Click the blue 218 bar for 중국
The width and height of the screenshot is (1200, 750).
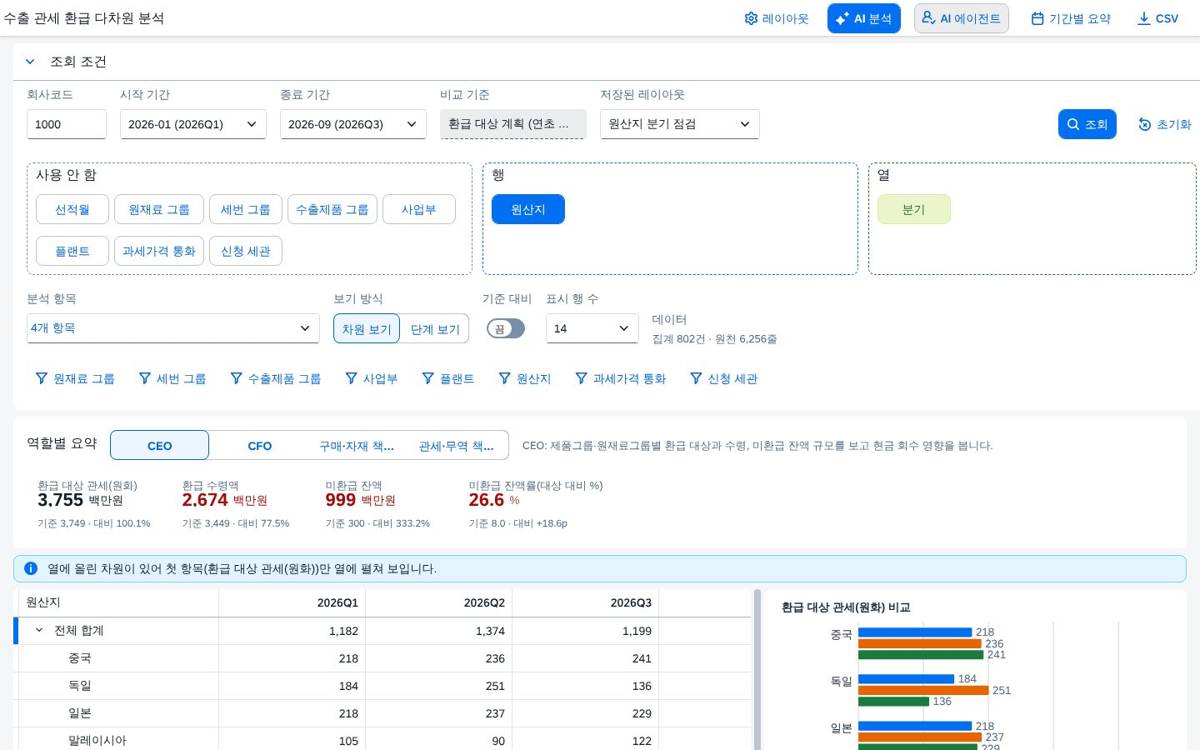pyautogui.click(x=915, y=632)
